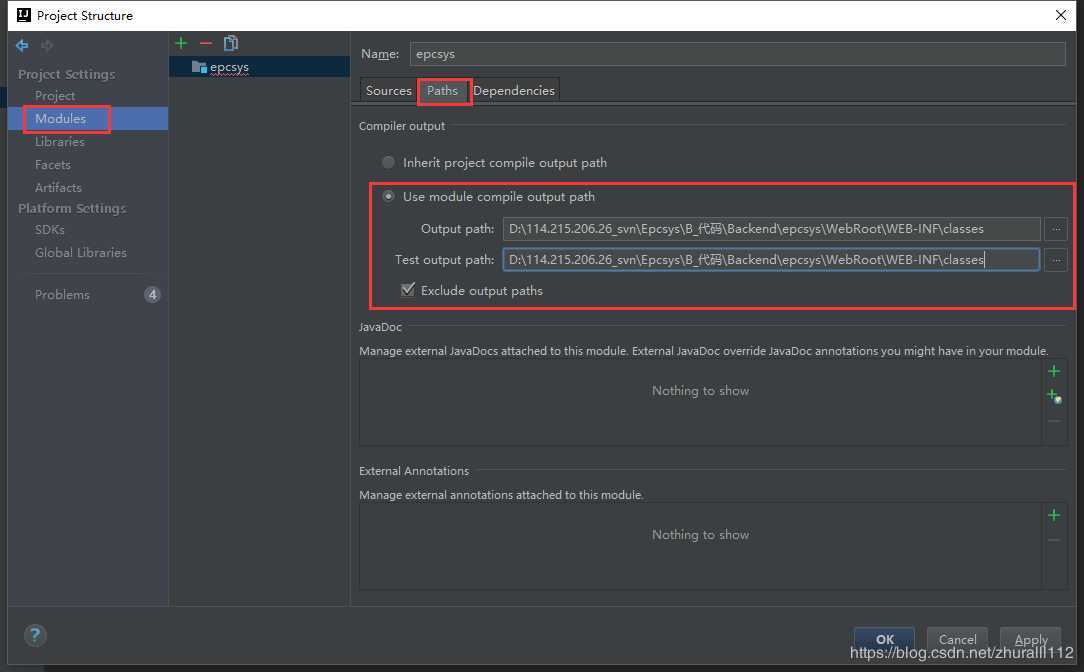Open Libraries settings section
1084x672 pixels.
[60, 142]
